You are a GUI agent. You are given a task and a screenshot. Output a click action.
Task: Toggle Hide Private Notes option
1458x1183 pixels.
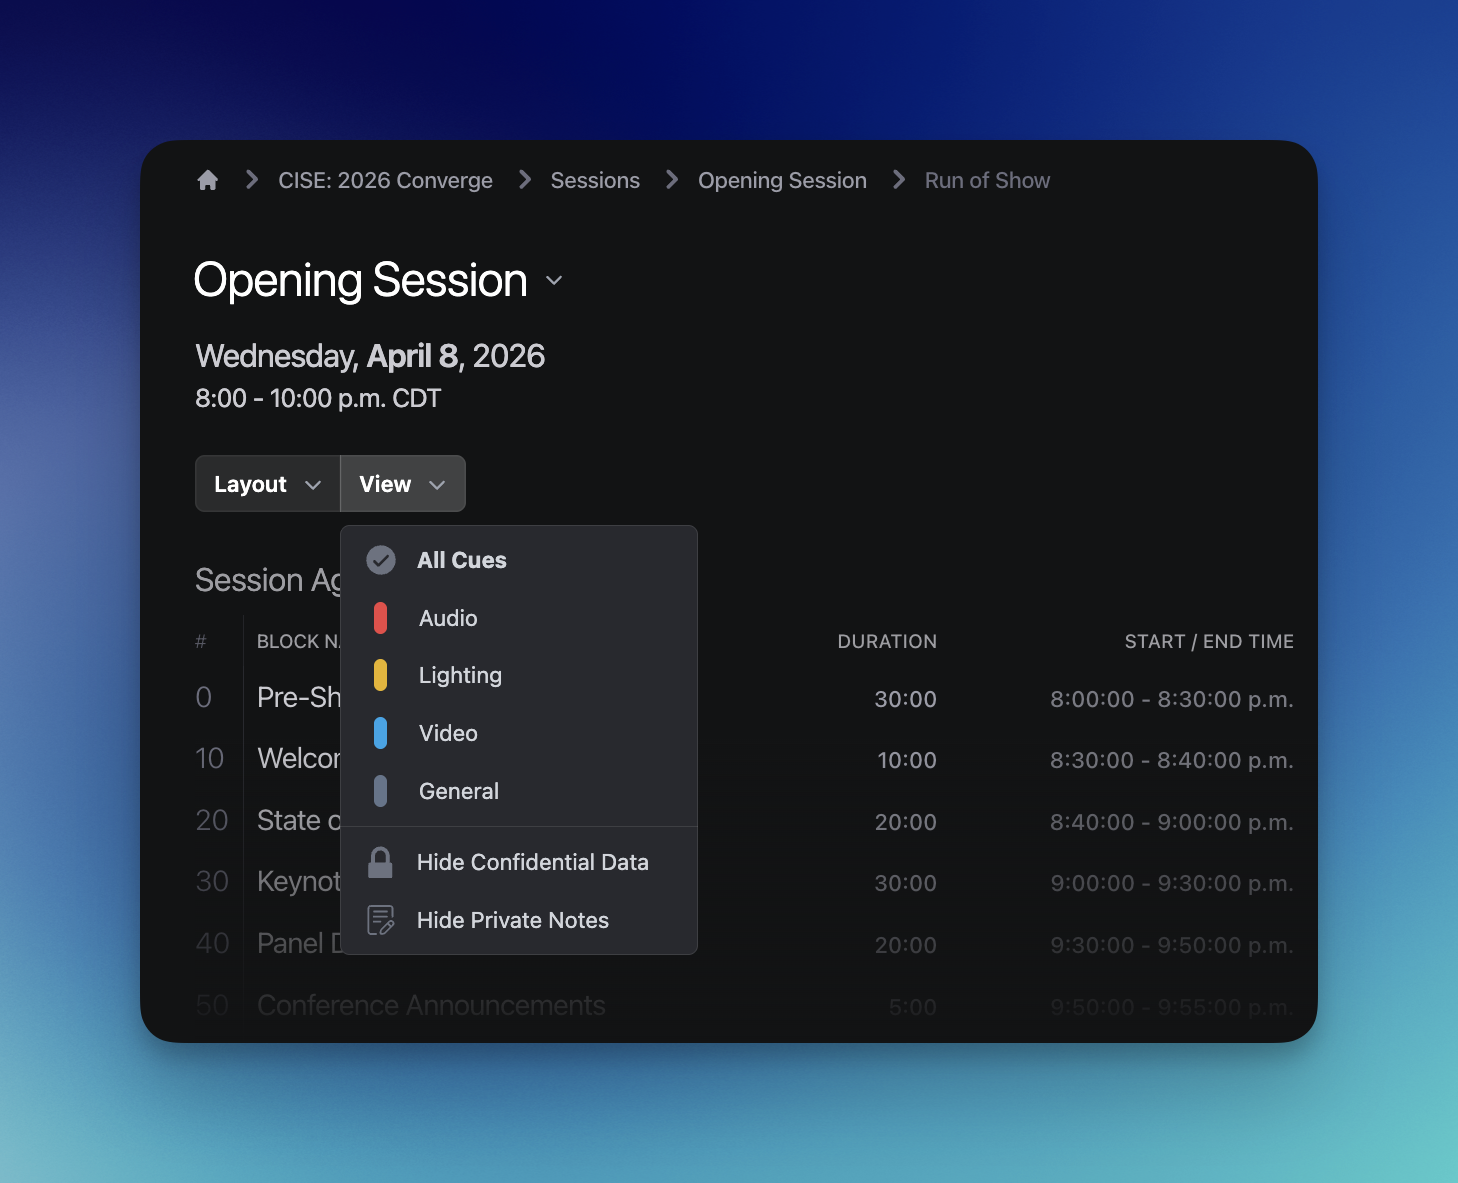(512, 920)
